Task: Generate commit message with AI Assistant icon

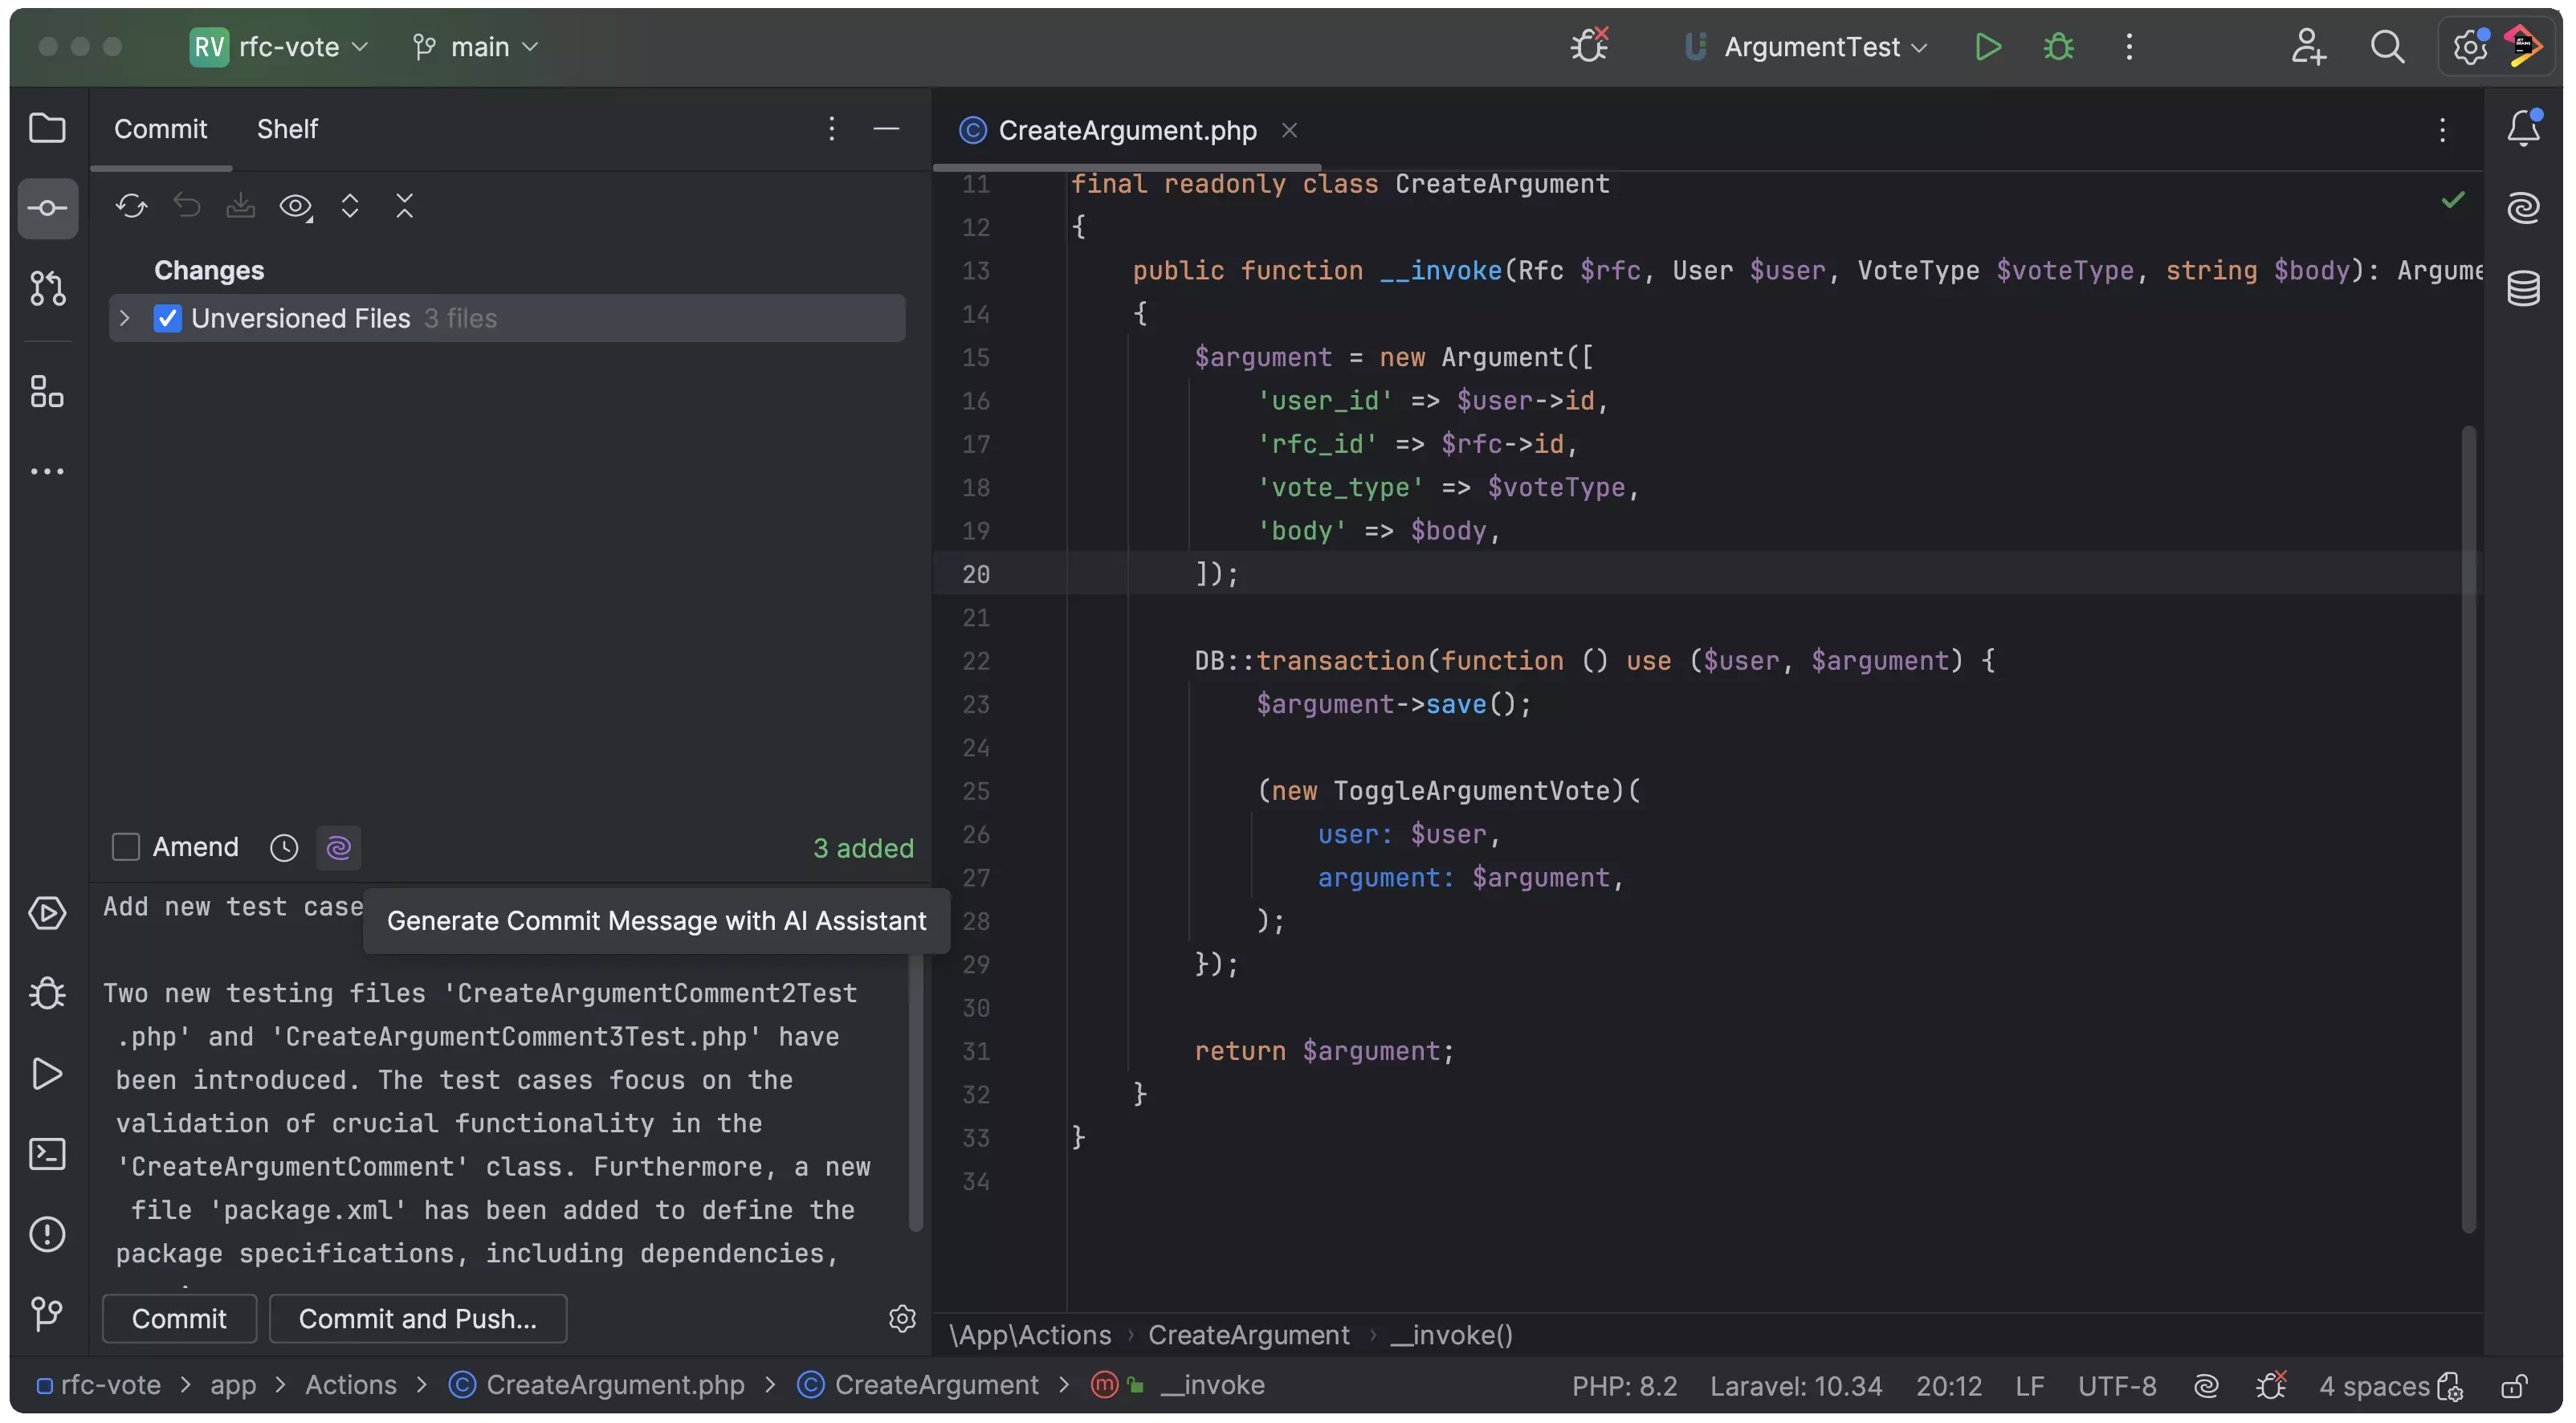Action: 338,847
